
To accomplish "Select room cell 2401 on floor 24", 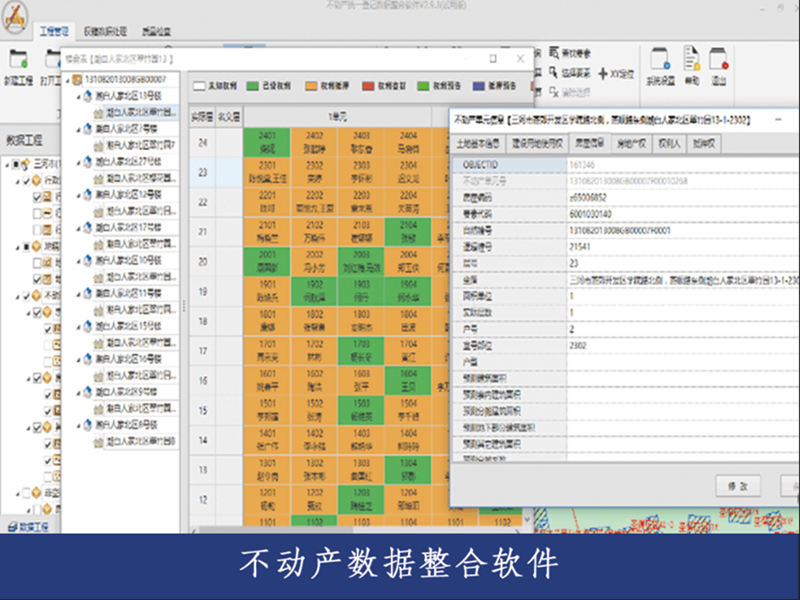I will [266, 142].
